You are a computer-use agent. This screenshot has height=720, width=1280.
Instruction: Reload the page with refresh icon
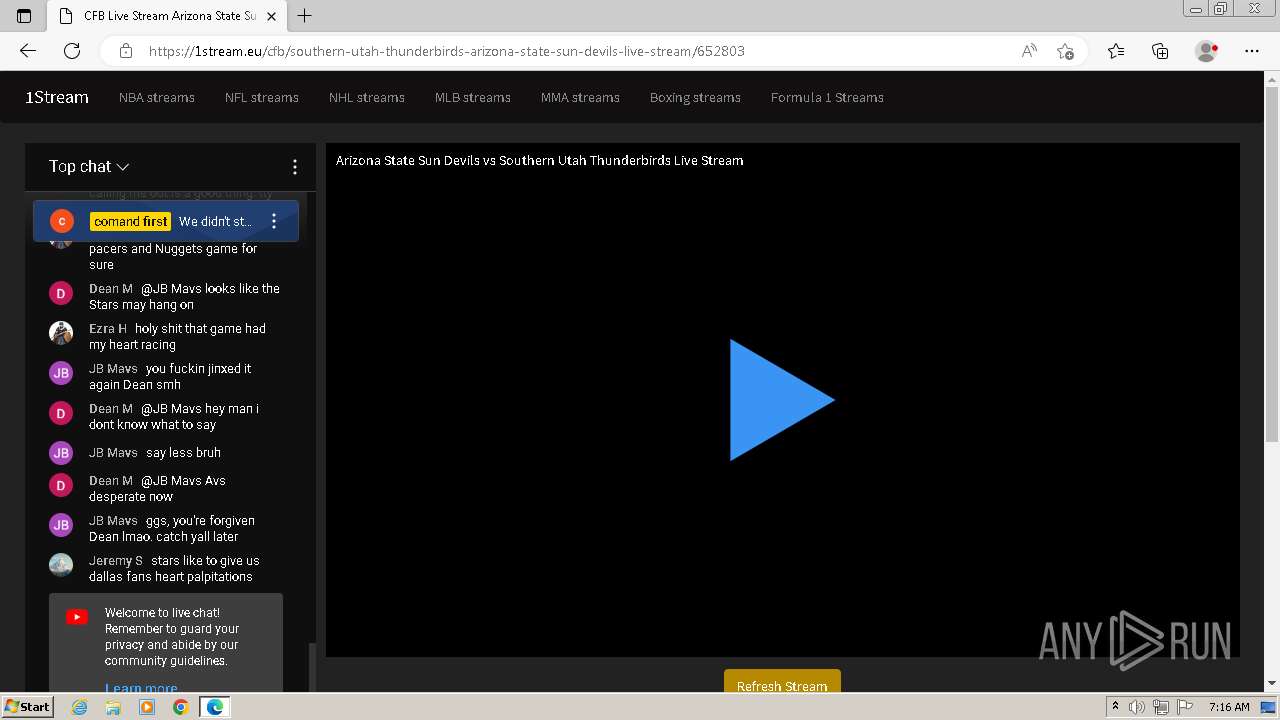[72, 51]
